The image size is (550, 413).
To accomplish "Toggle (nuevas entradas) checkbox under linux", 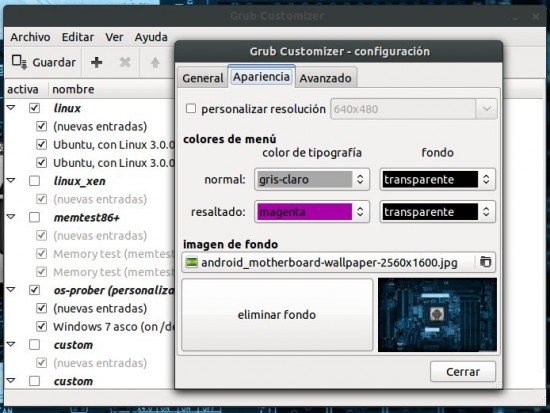I will coord(41,126).
